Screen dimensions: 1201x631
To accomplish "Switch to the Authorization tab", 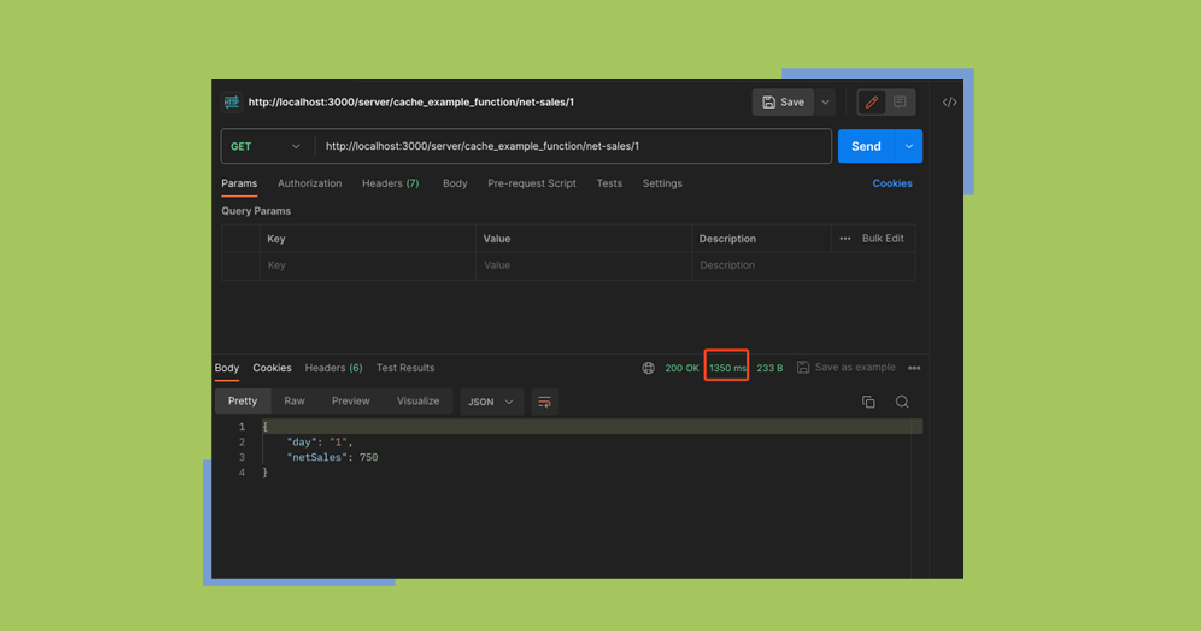I will click(x=310, y=184).
